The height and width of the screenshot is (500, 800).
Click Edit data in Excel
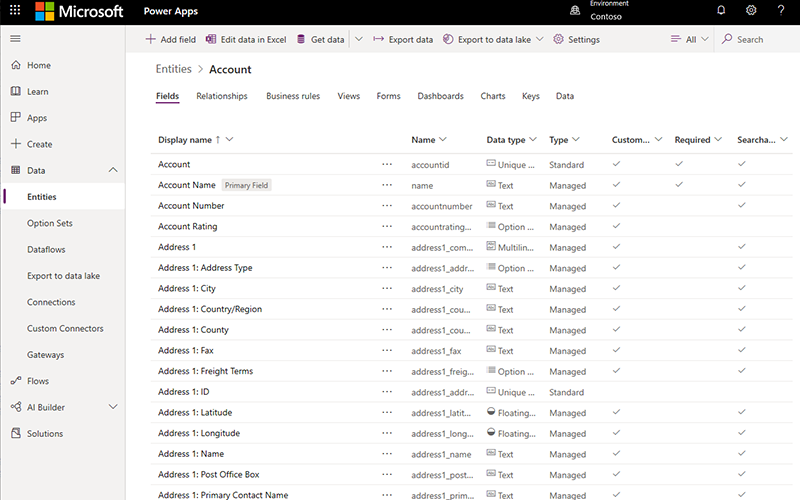click(x=246, y=39)
